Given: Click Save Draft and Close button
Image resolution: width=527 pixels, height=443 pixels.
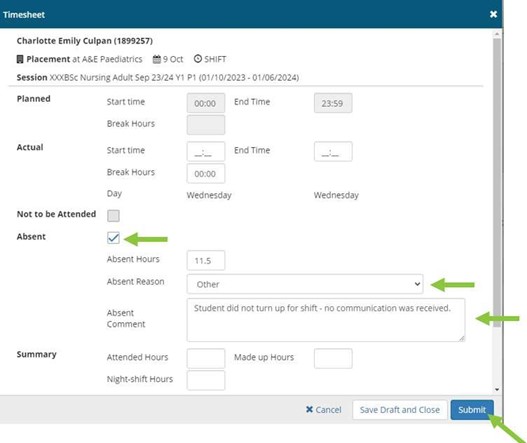Looking at the screenshot, I should pos(400,410).
